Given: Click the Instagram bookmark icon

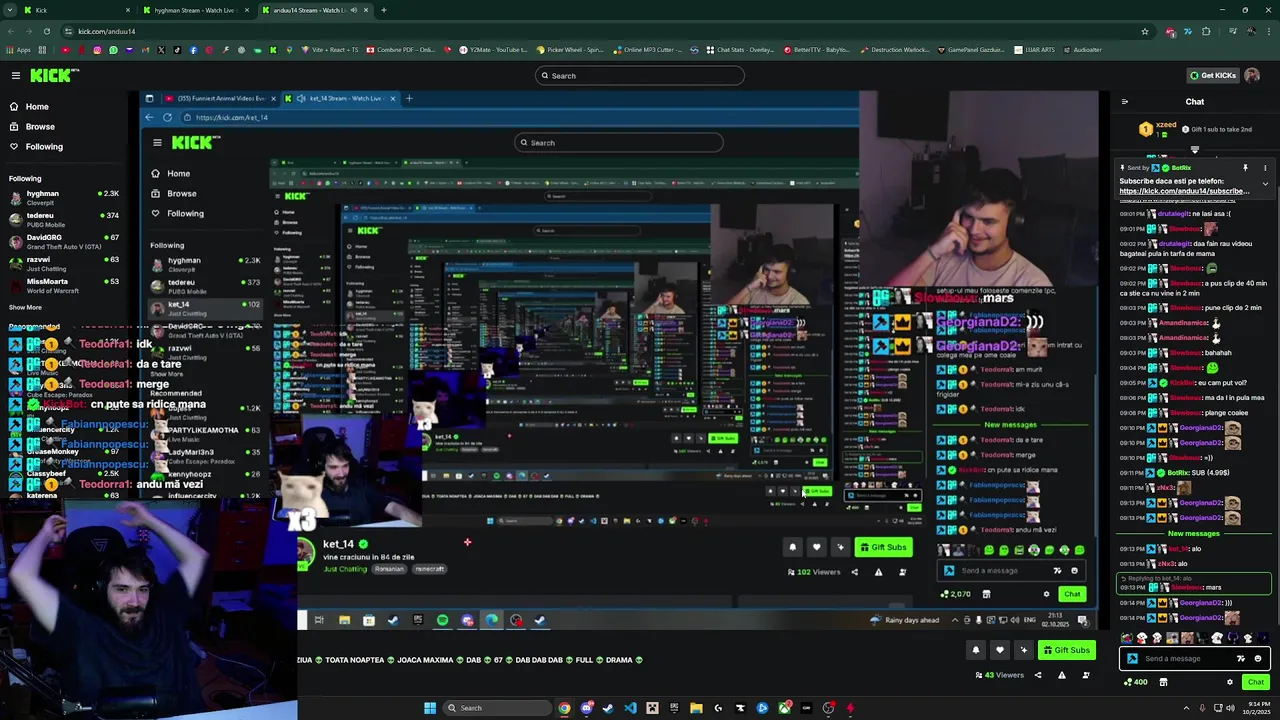Looking at the screenshot, I should click(x=97, y=50).
